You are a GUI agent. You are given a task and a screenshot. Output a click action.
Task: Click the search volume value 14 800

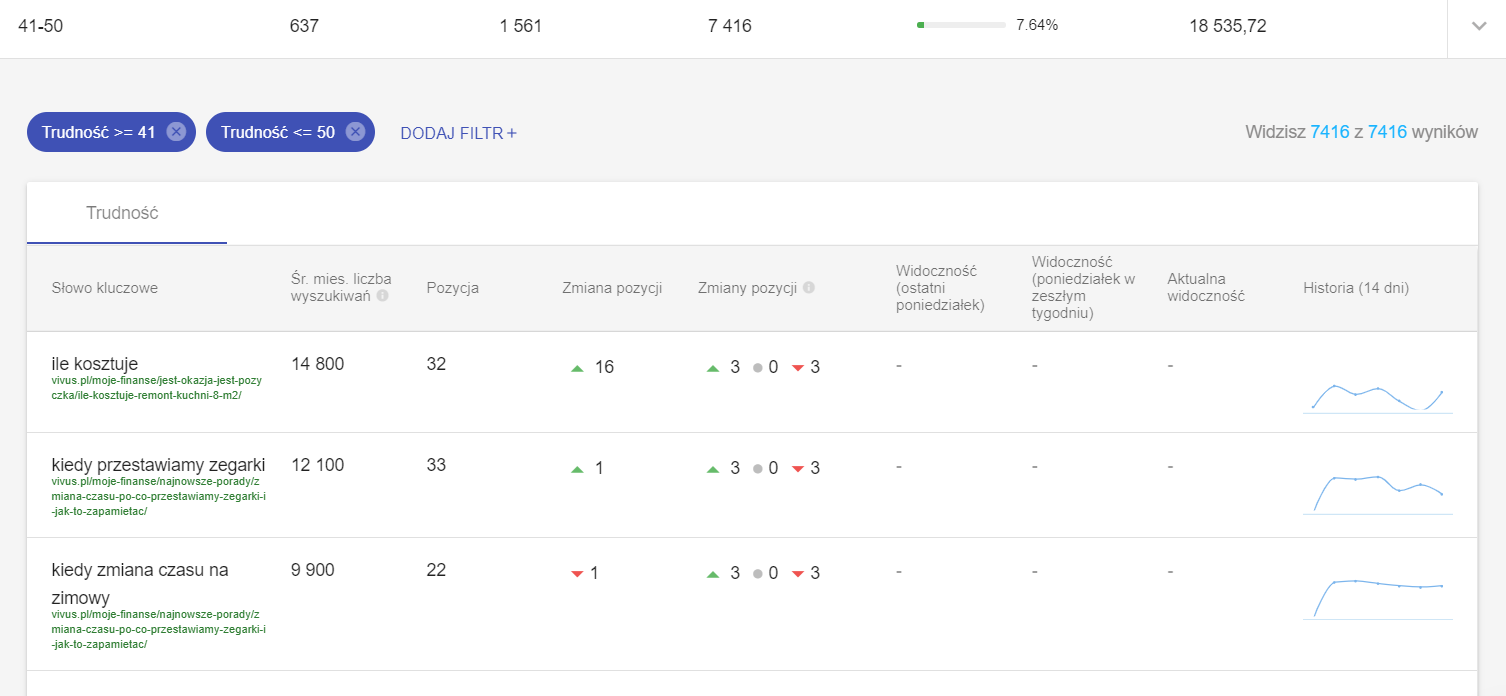[x=317, y=364]
